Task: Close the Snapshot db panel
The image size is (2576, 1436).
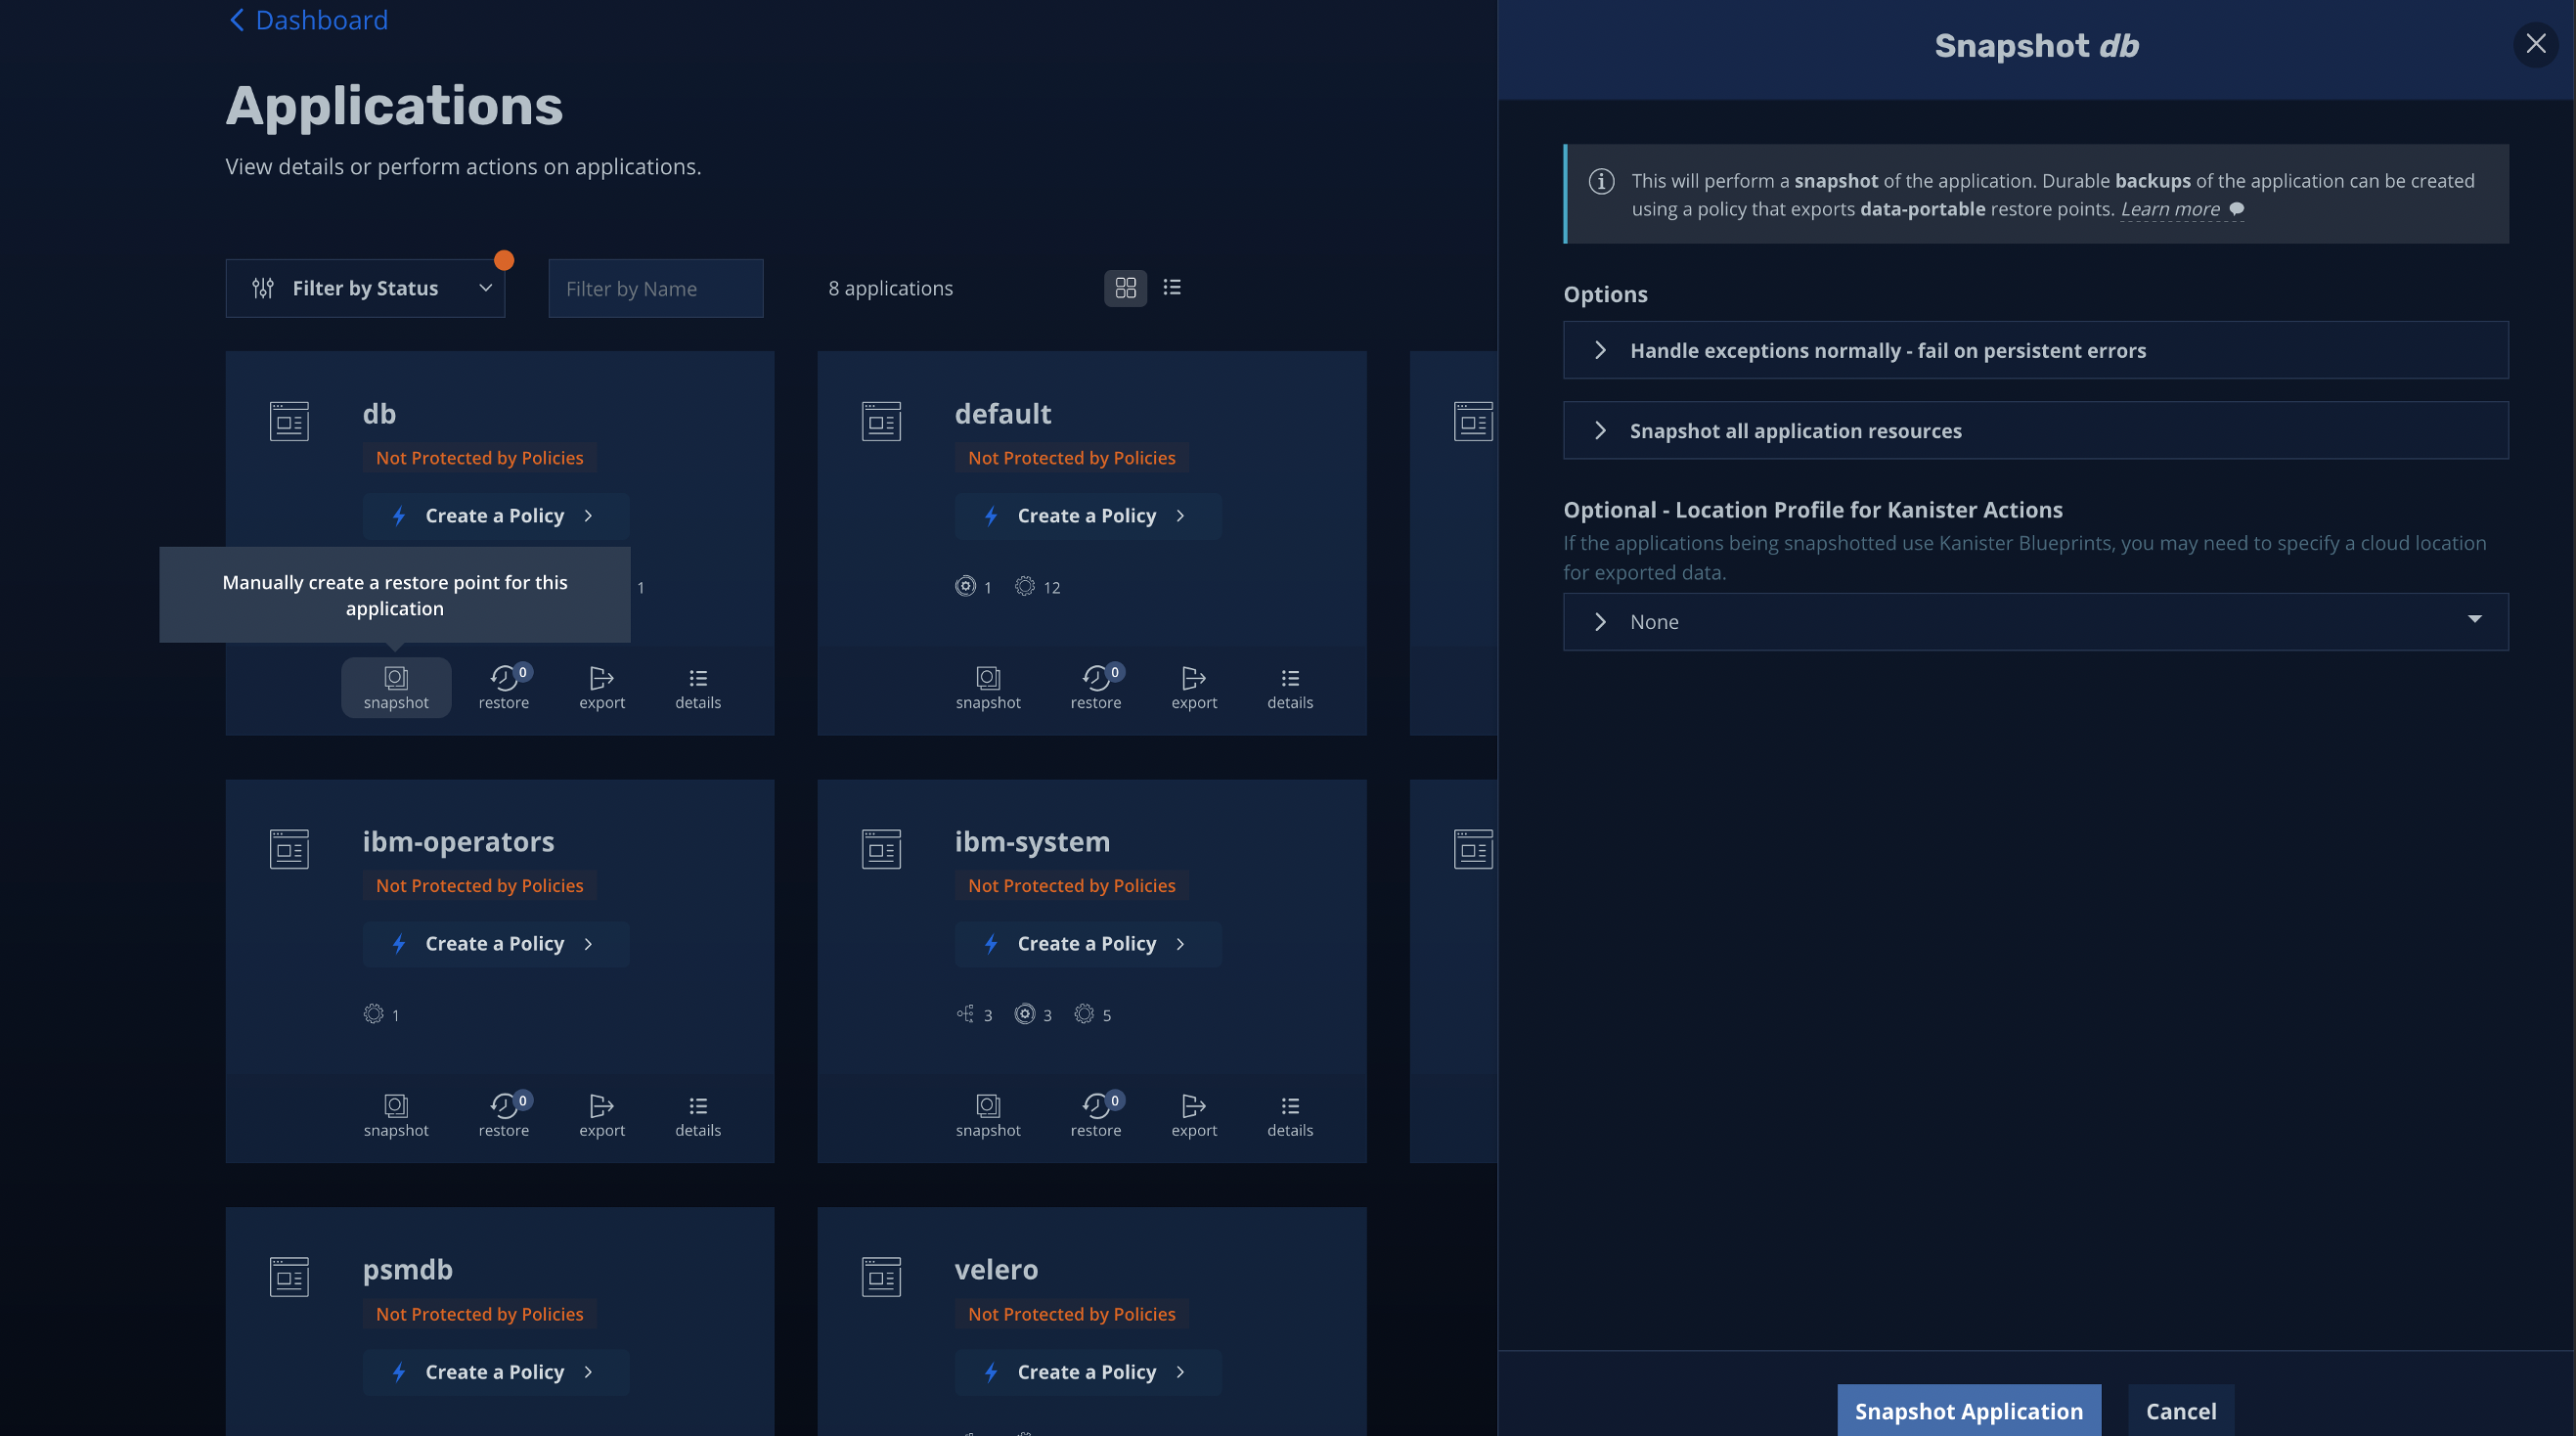Action: tap(2535, 44)
